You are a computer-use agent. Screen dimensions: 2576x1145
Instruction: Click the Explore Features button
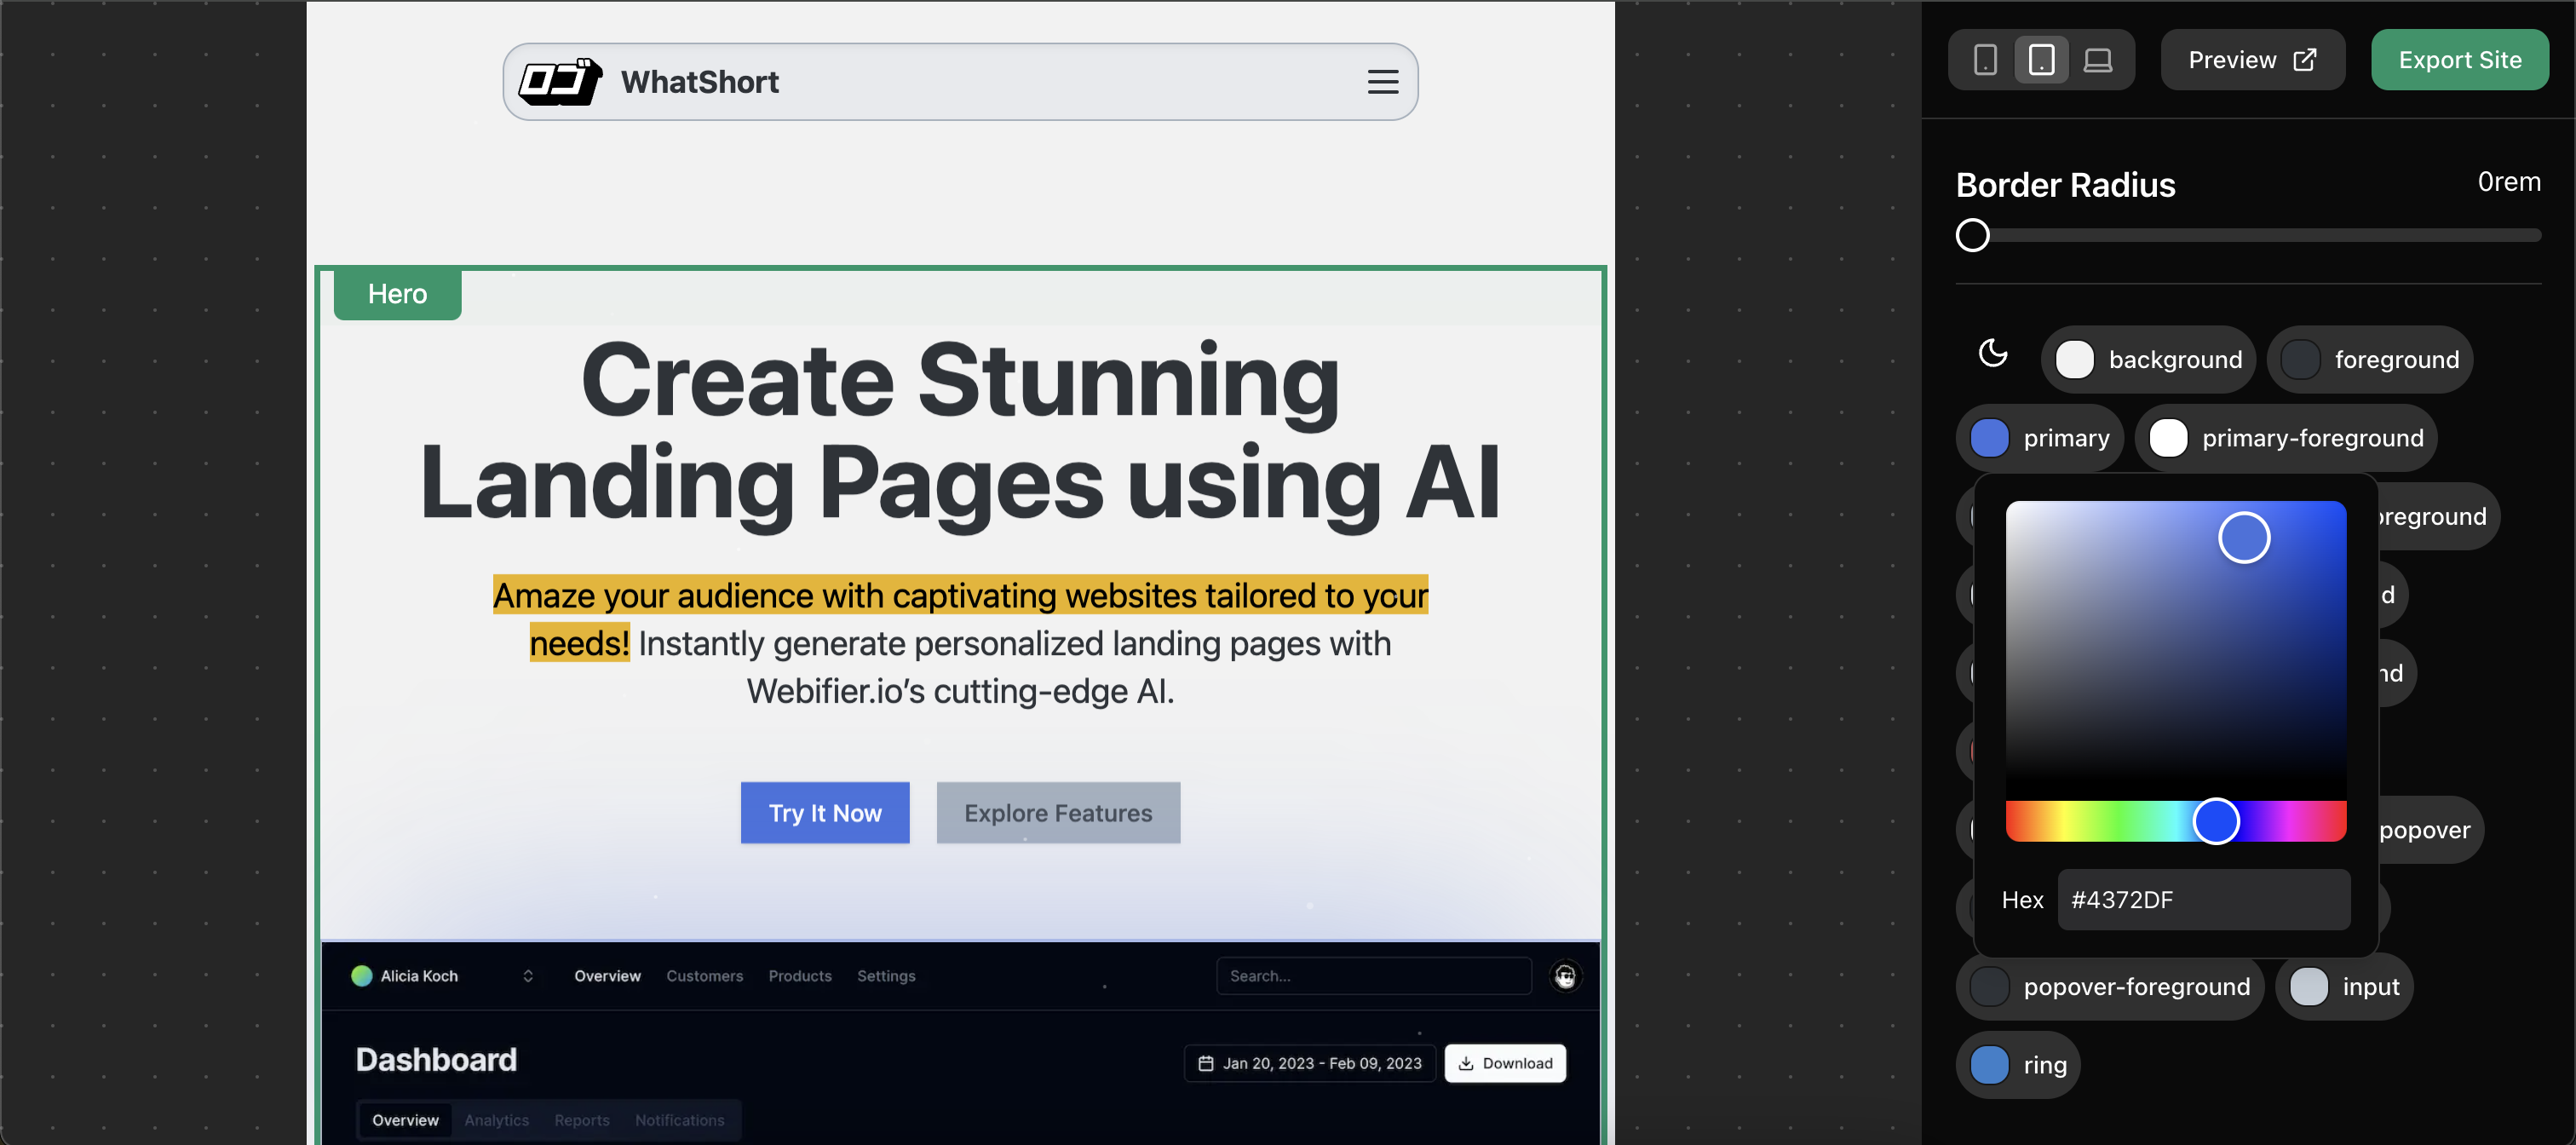pos(1058,813)
